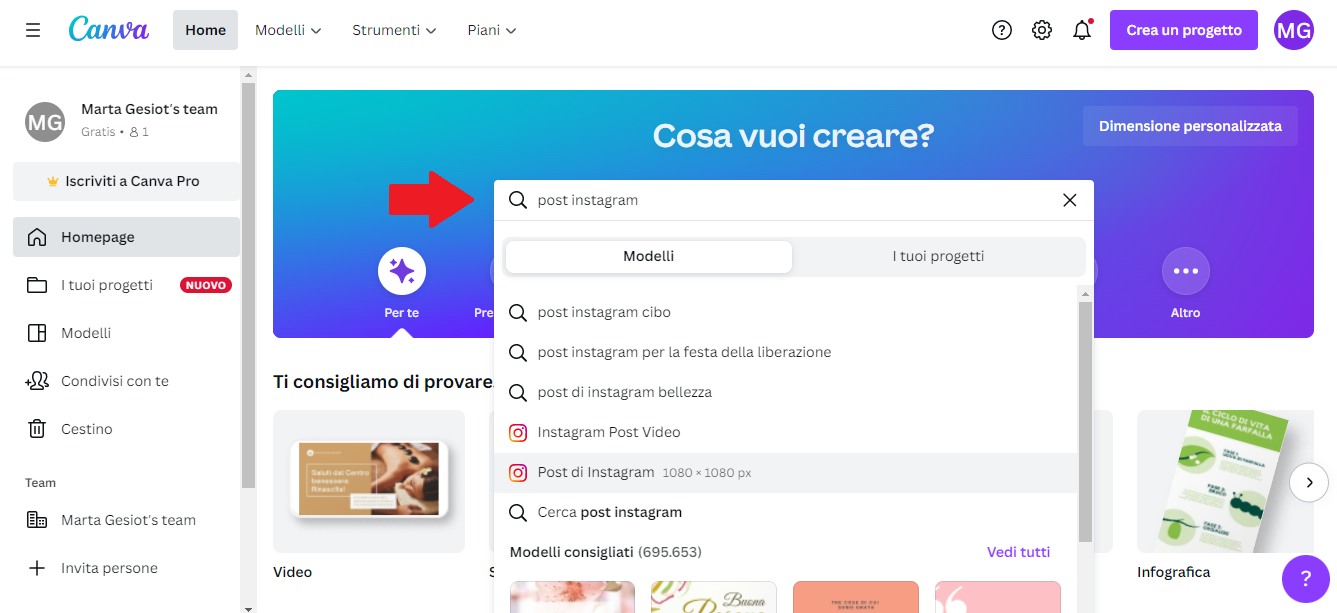Advance the carousel with the right chevron
The image size is (1337, 613).
1309,482
